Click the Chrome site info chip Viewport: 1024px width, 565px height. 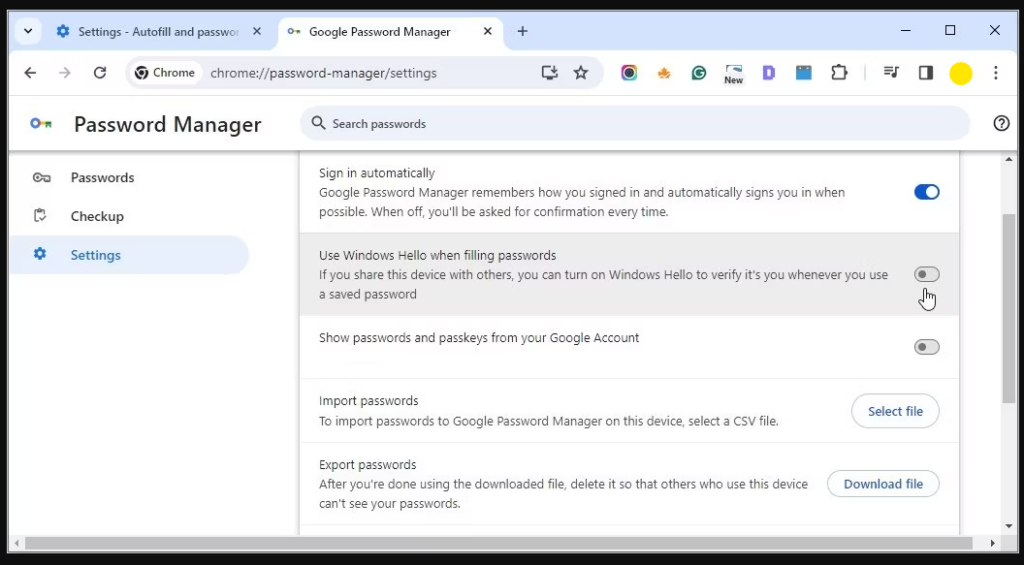[165, 73]
